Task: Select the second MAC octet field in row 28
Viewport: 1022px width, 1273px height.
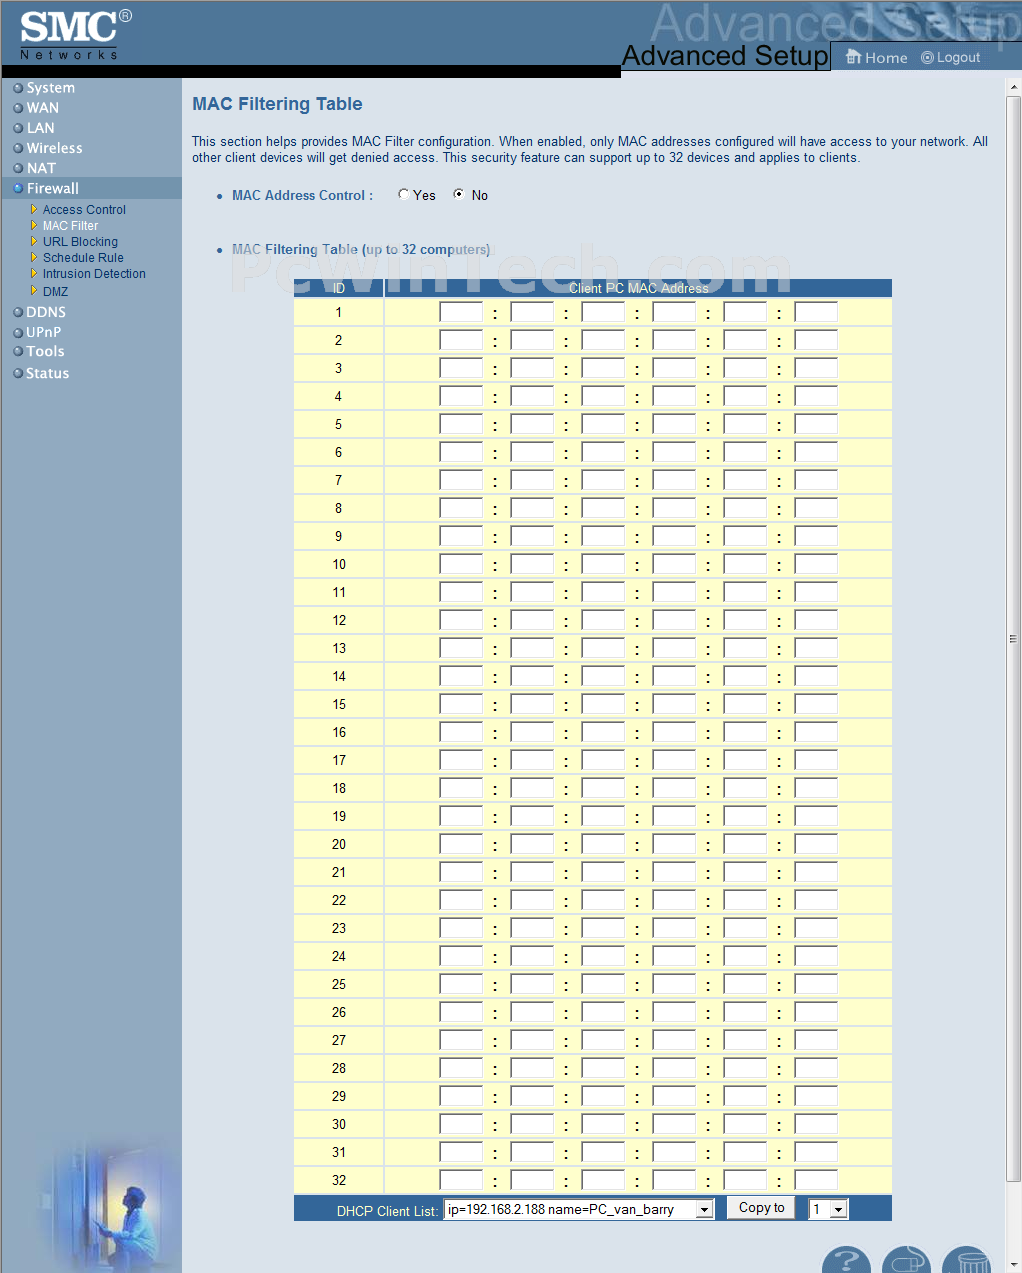Action: click(532, 1068)
